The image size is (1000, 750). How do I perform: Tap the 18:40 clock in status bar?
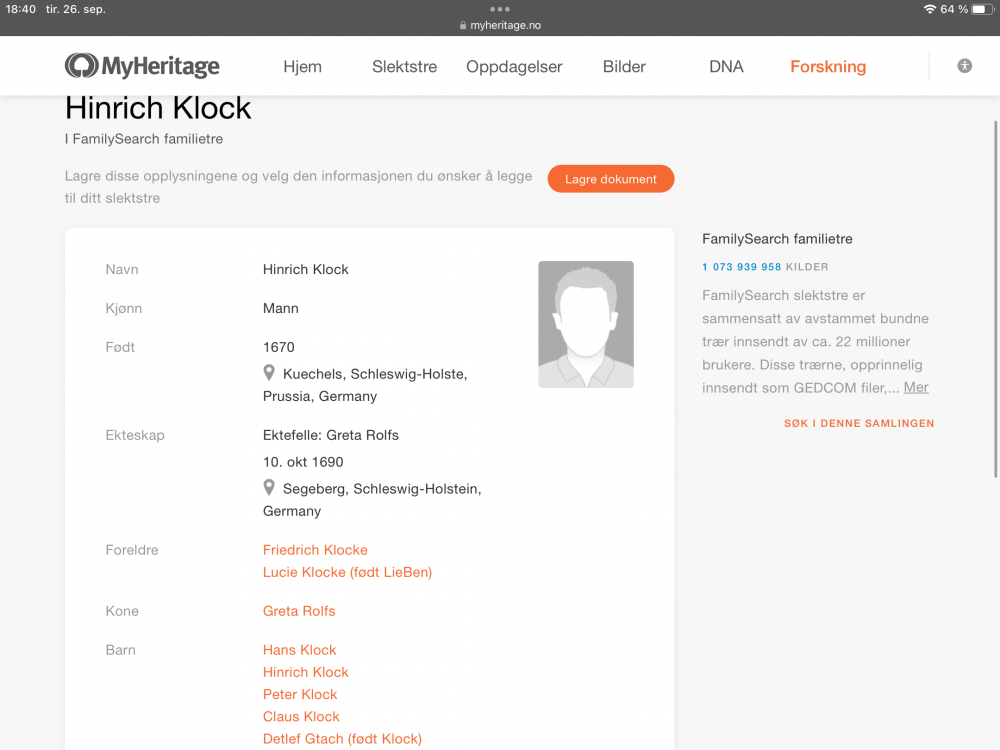[x=20, y=9]
